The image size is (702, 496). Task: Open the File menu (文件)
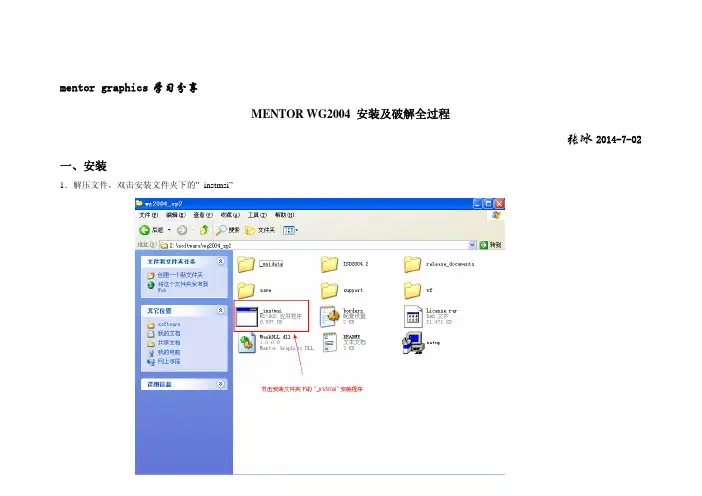(148, 214)
